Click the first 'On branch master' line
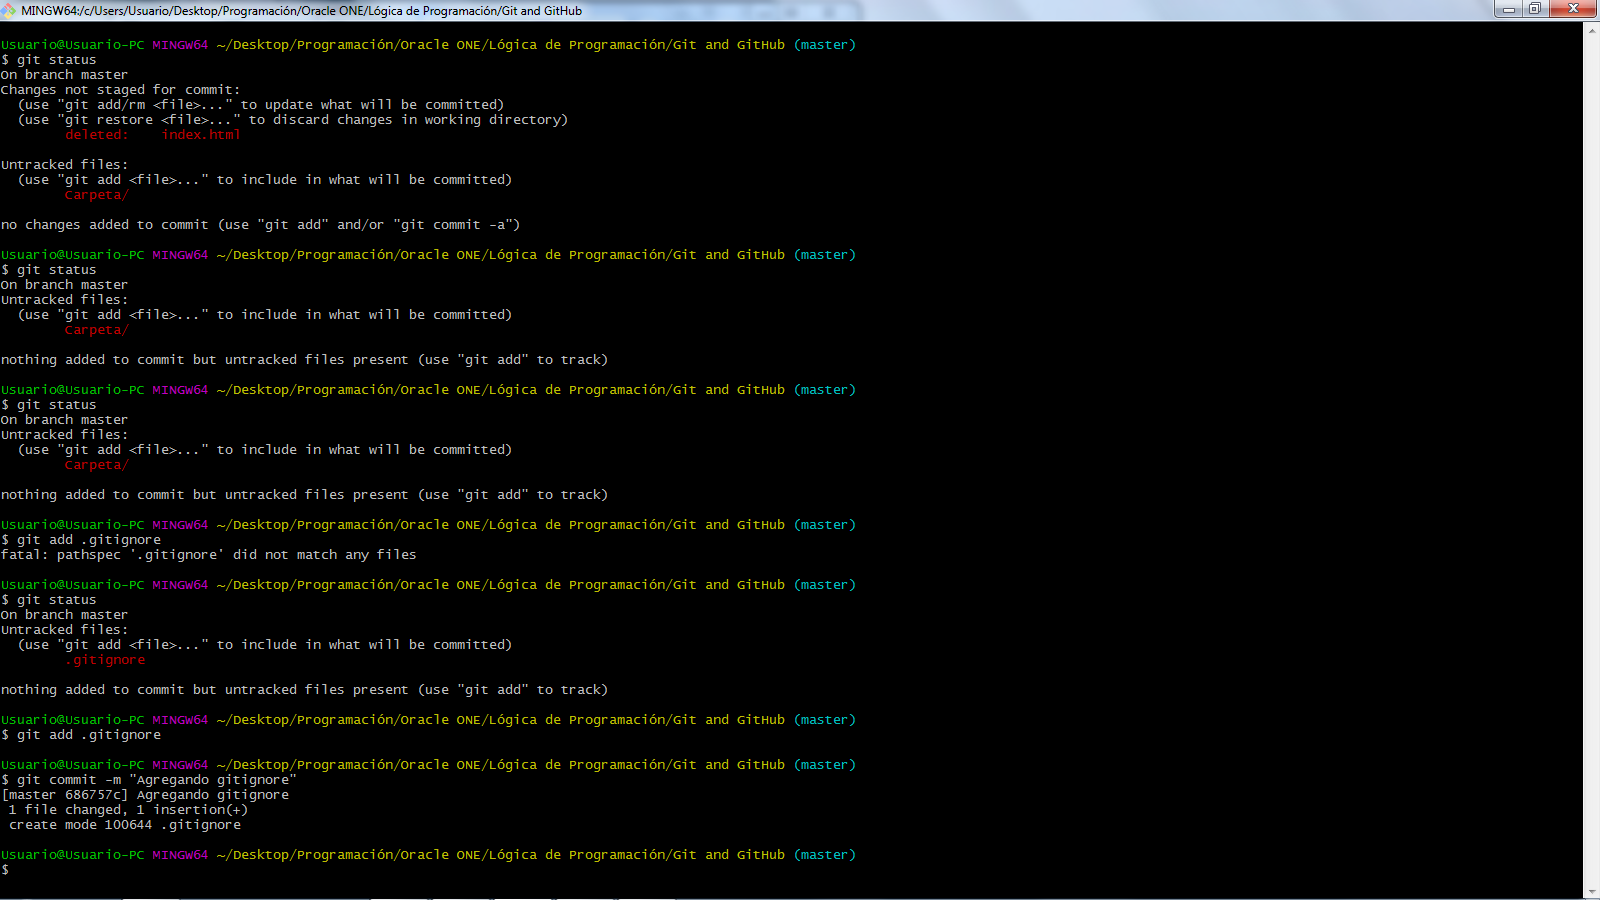Image resolution: width=1600 pixels, height=900 pixels. [x=65, y=75]
